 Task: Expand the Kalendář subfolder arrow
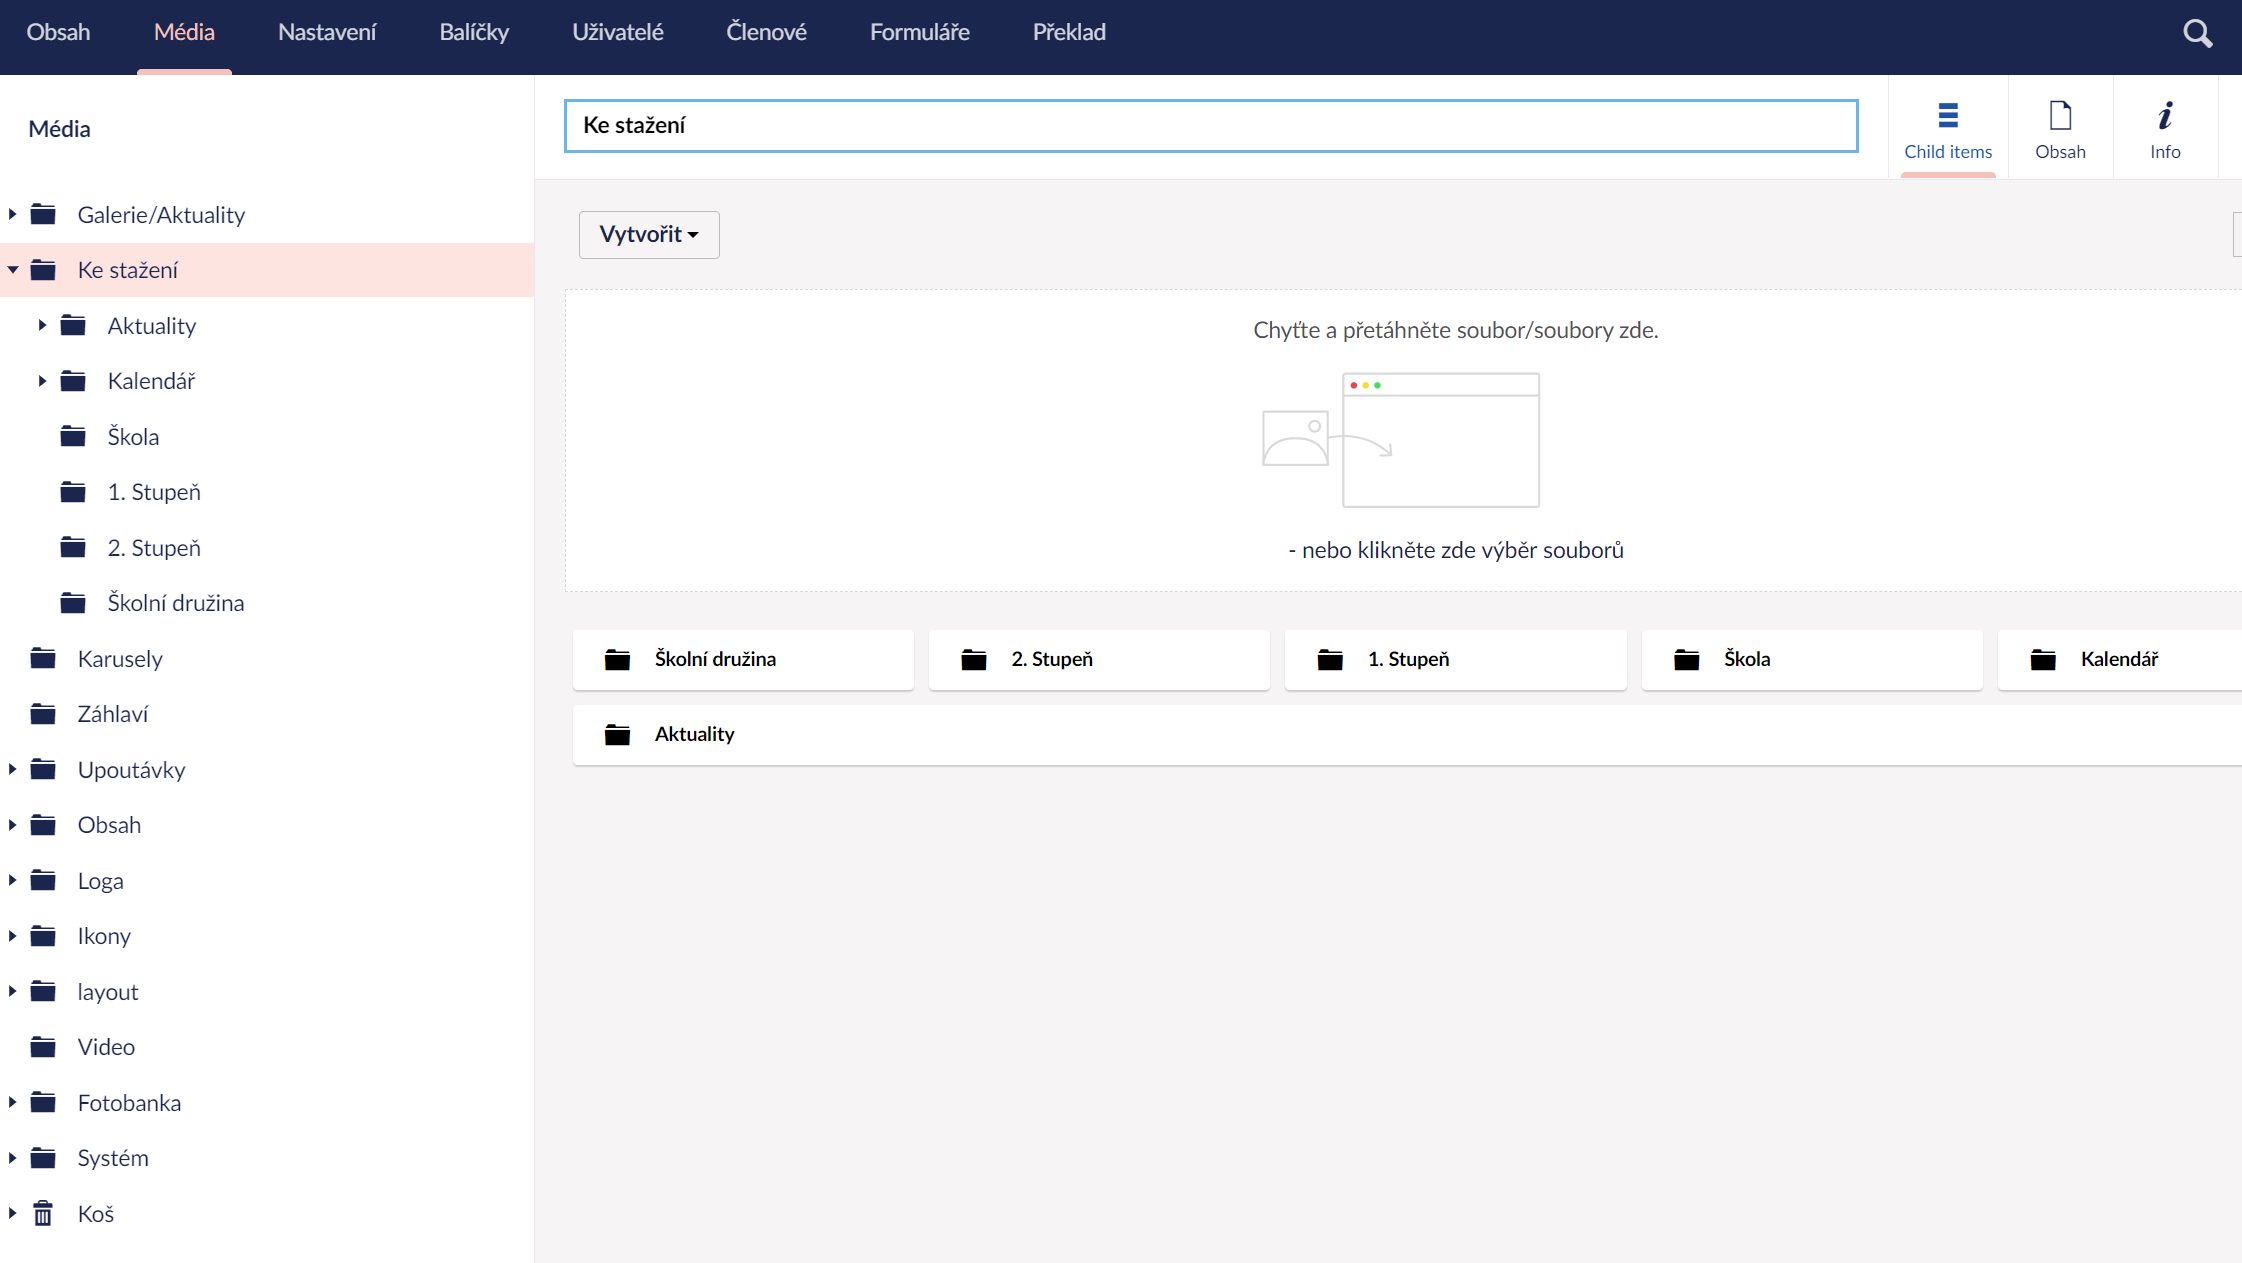(42, 381)
